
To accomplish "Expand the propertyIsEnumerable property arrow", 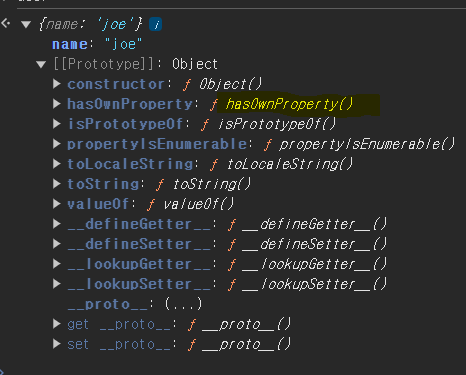I will tap(57, 144).
